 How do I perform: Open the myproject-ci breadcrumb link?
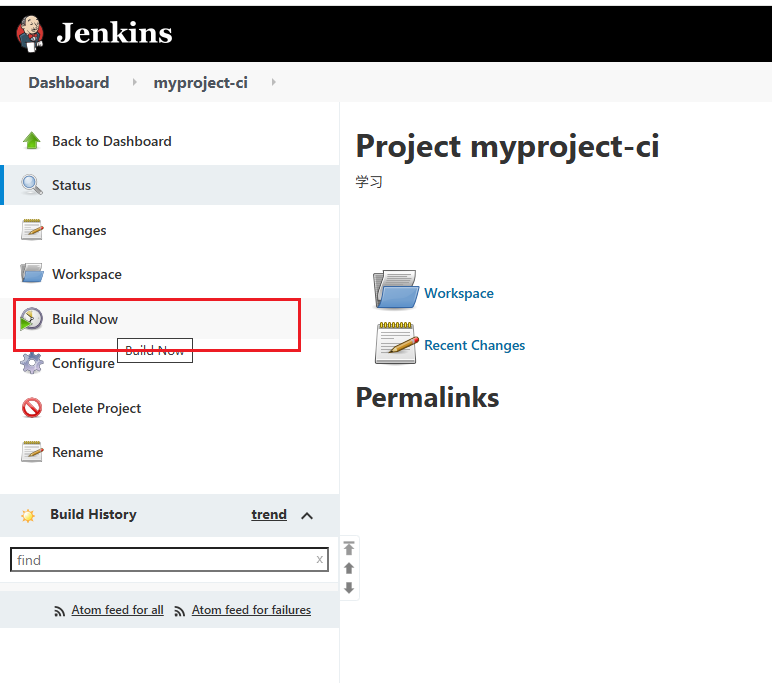click(x=200, y=83)
